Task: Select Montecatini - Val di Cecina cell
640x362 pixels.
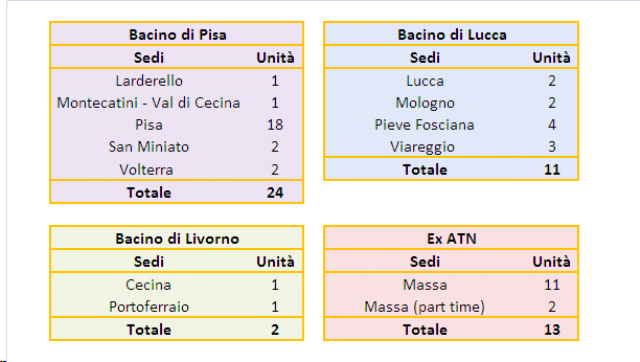Action: click(149, 103)
